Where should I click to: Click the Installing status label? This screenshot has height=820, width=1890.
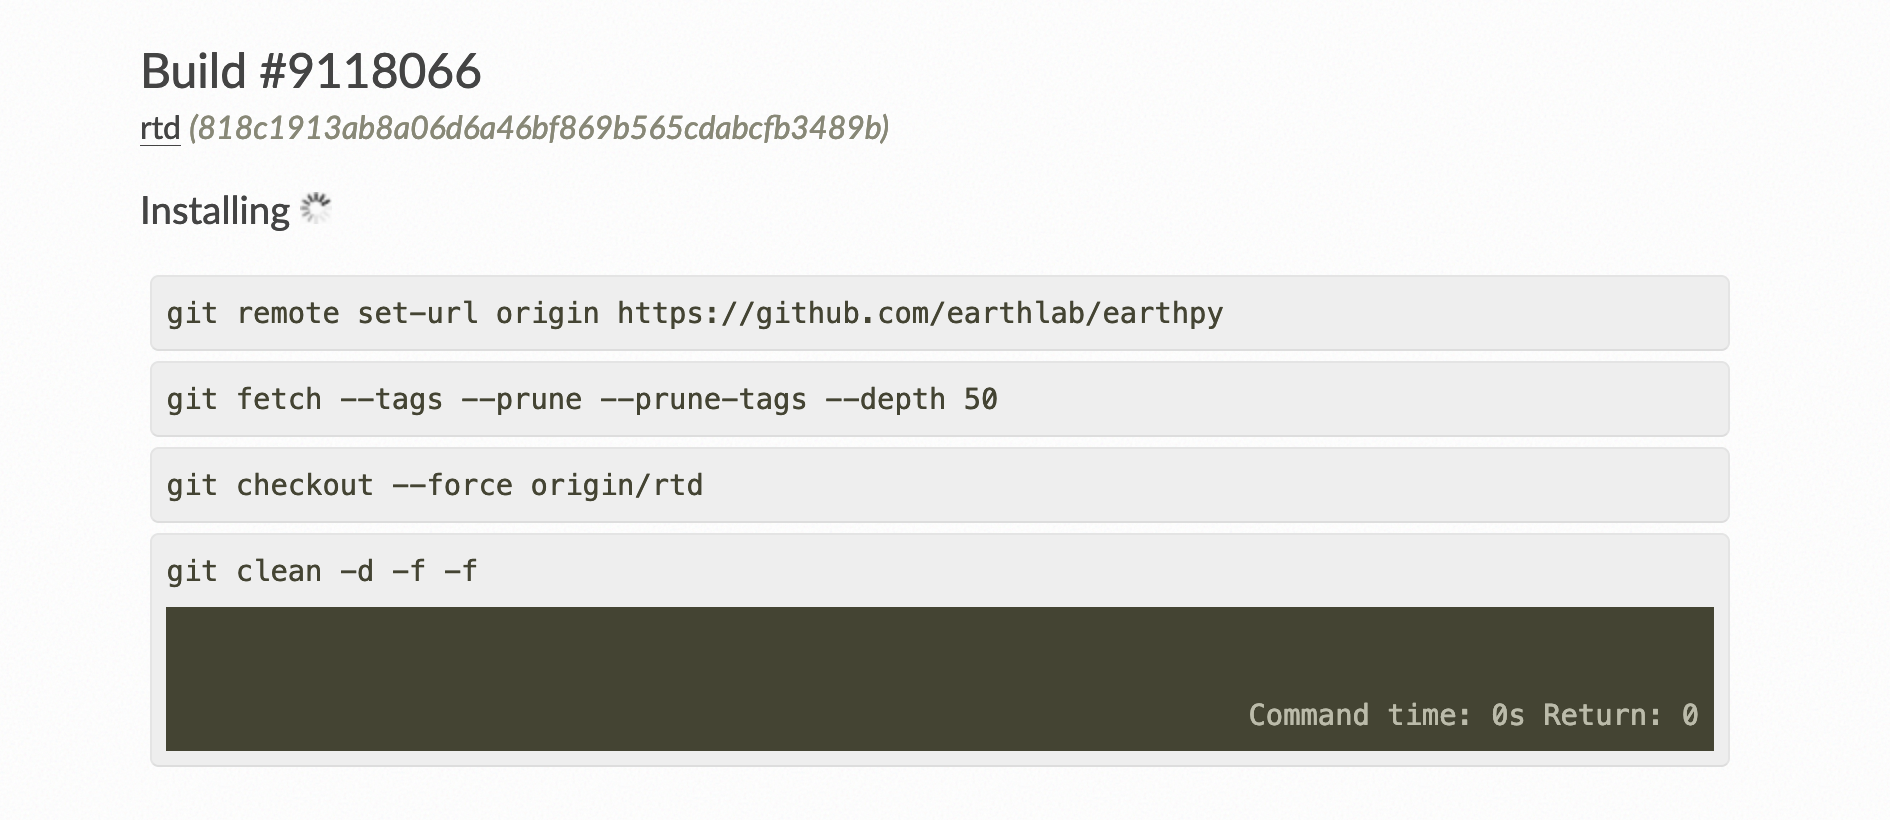(215, 211)
